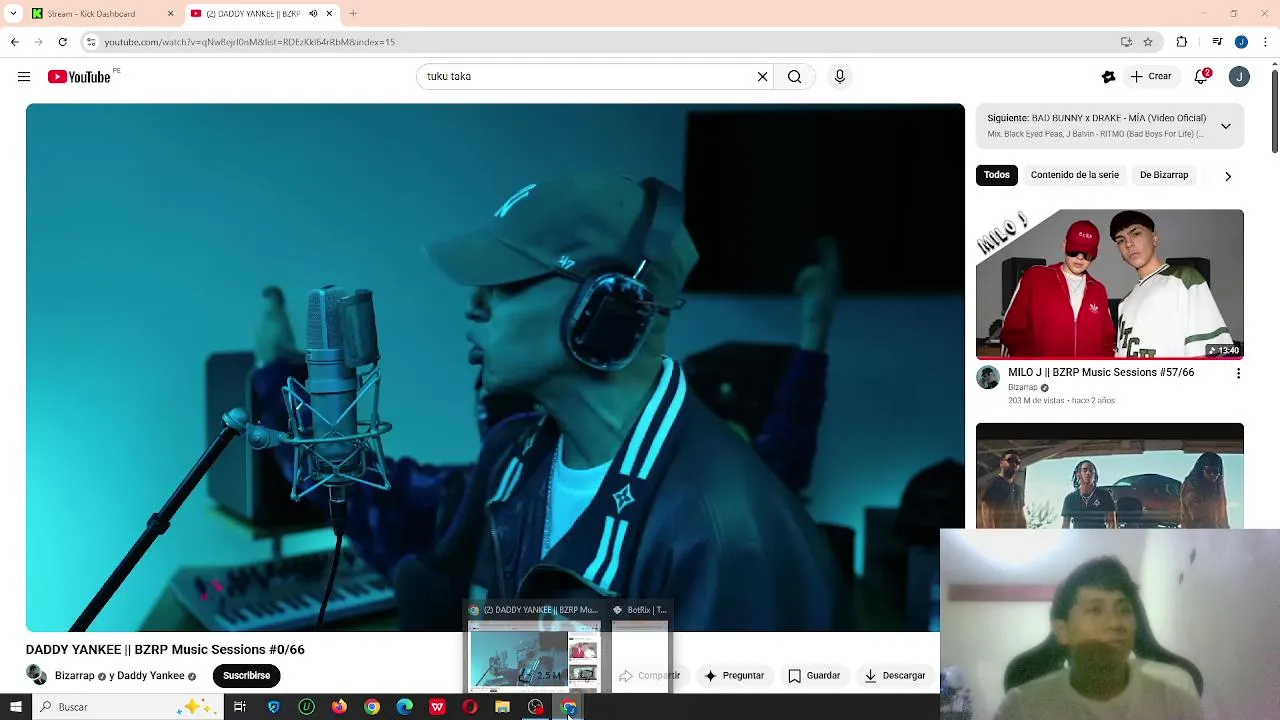Viewport: 1280px width, 720px height.
Task: Click the Preguntar button
Action: tap(735, 676)
